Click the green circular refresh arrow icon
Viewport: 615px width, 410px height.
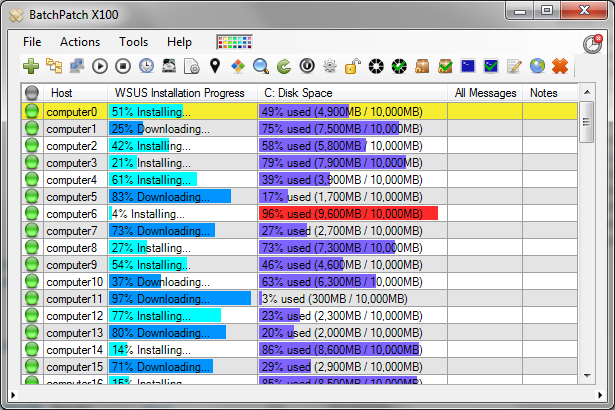coord(283,66)
